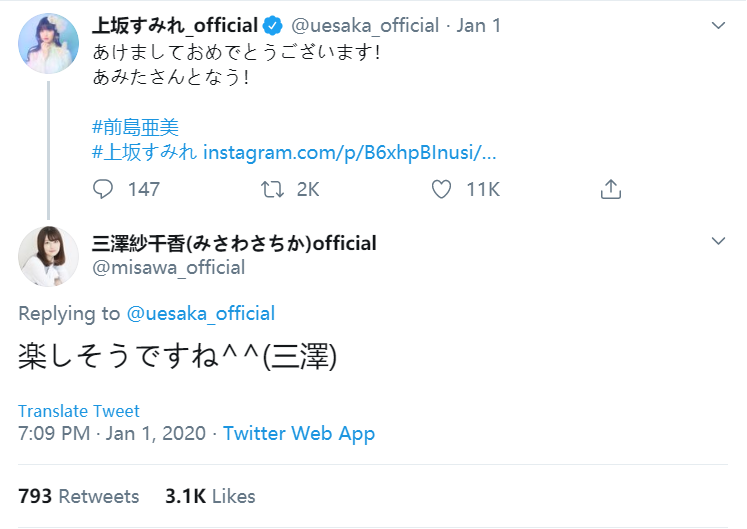Open the #前島亜美 hashtag
747x529 pixels.
point(135,128)
